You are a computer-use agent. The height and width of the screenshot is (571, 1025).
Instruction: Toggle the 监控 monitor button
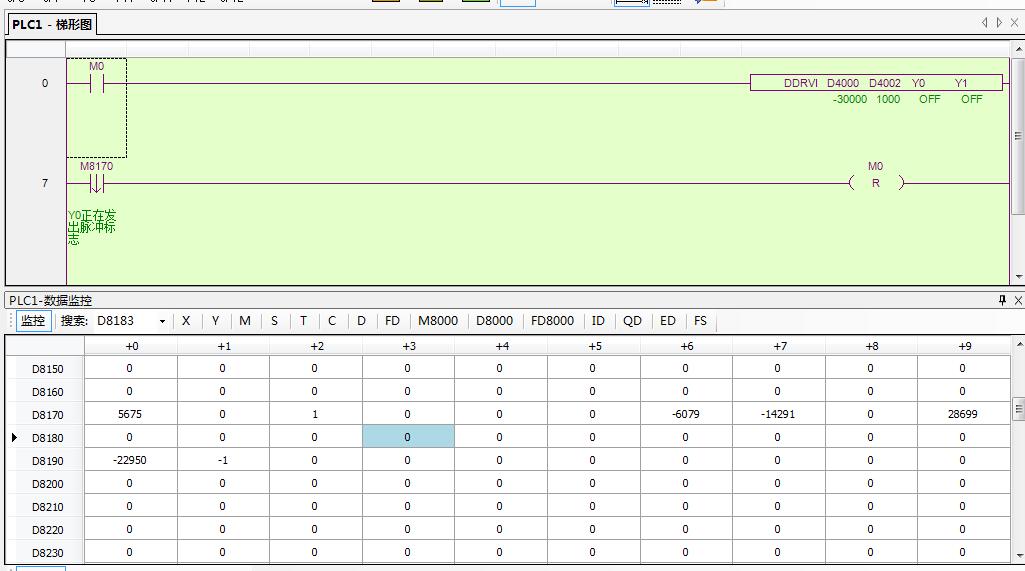(33, 321)
